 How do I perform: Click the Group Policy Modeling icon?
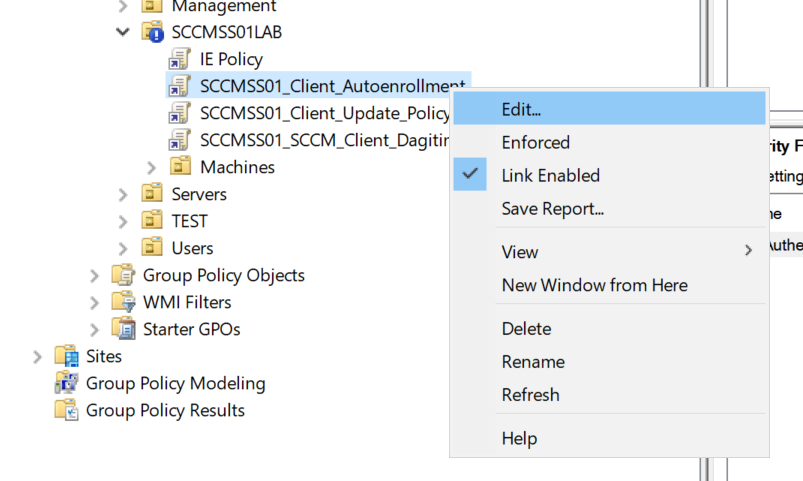pyautogui.click(x=67, y=383)
